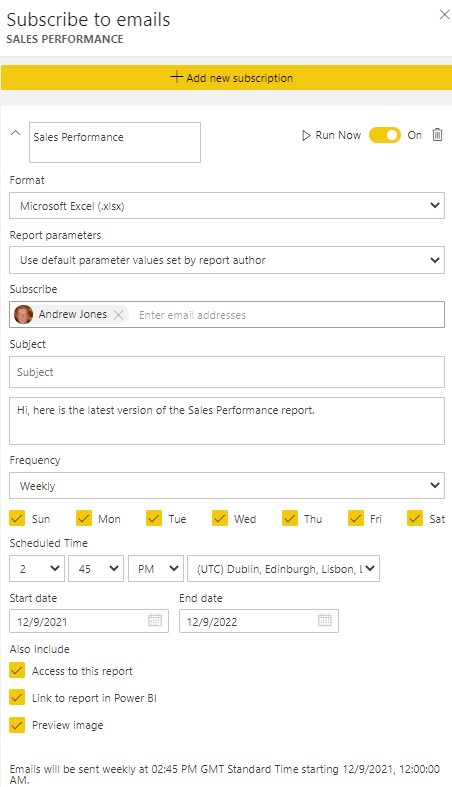This screenshot has height=787, width=452.
Task: Open the Report parameters dropdown
Action: point(227,260)
